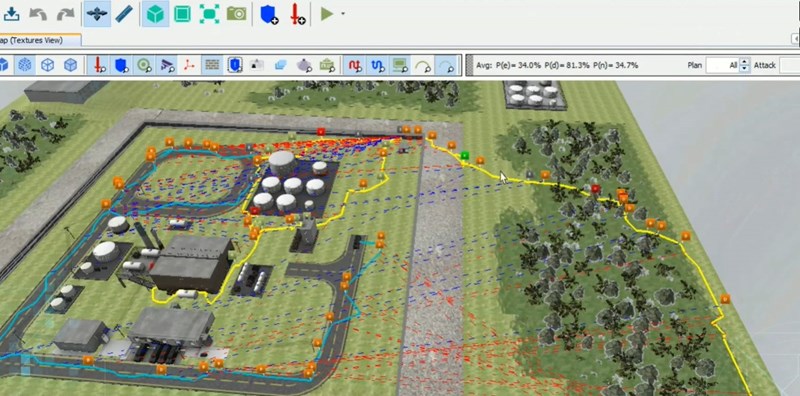Screen dimensions: 800x396
Task: Toggle the pan/move navigation tool
Action: pyautogui.click(x=97, y=14)
